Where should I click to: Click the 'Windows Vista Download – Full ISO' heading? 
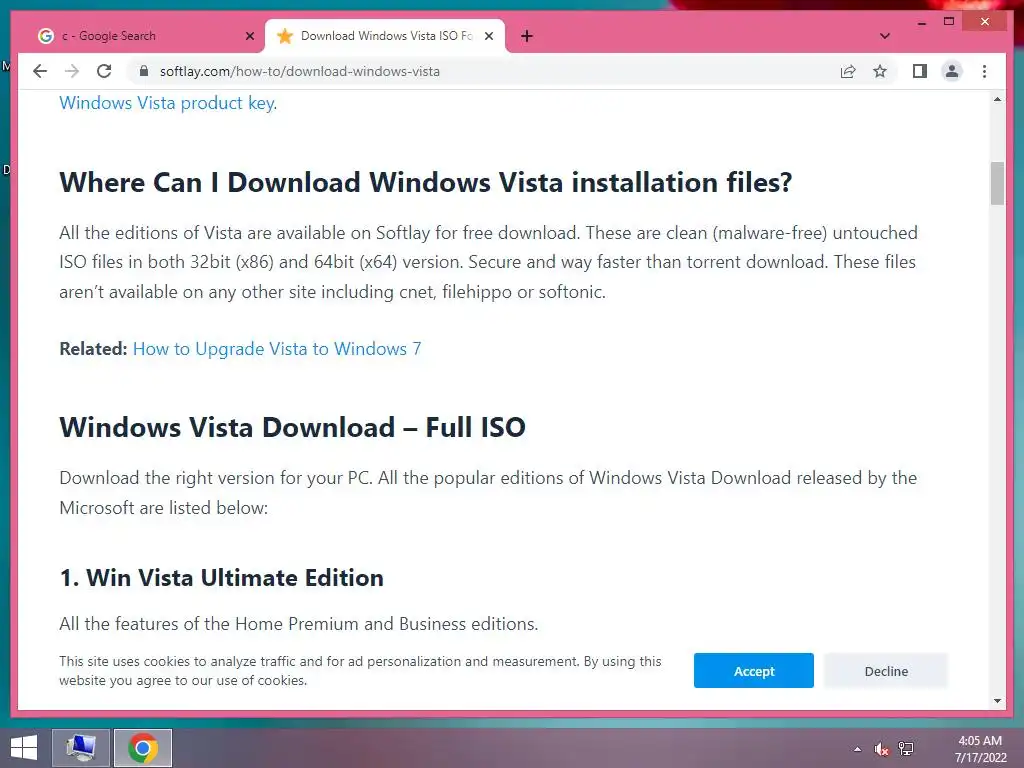click(x=293, y=427)
